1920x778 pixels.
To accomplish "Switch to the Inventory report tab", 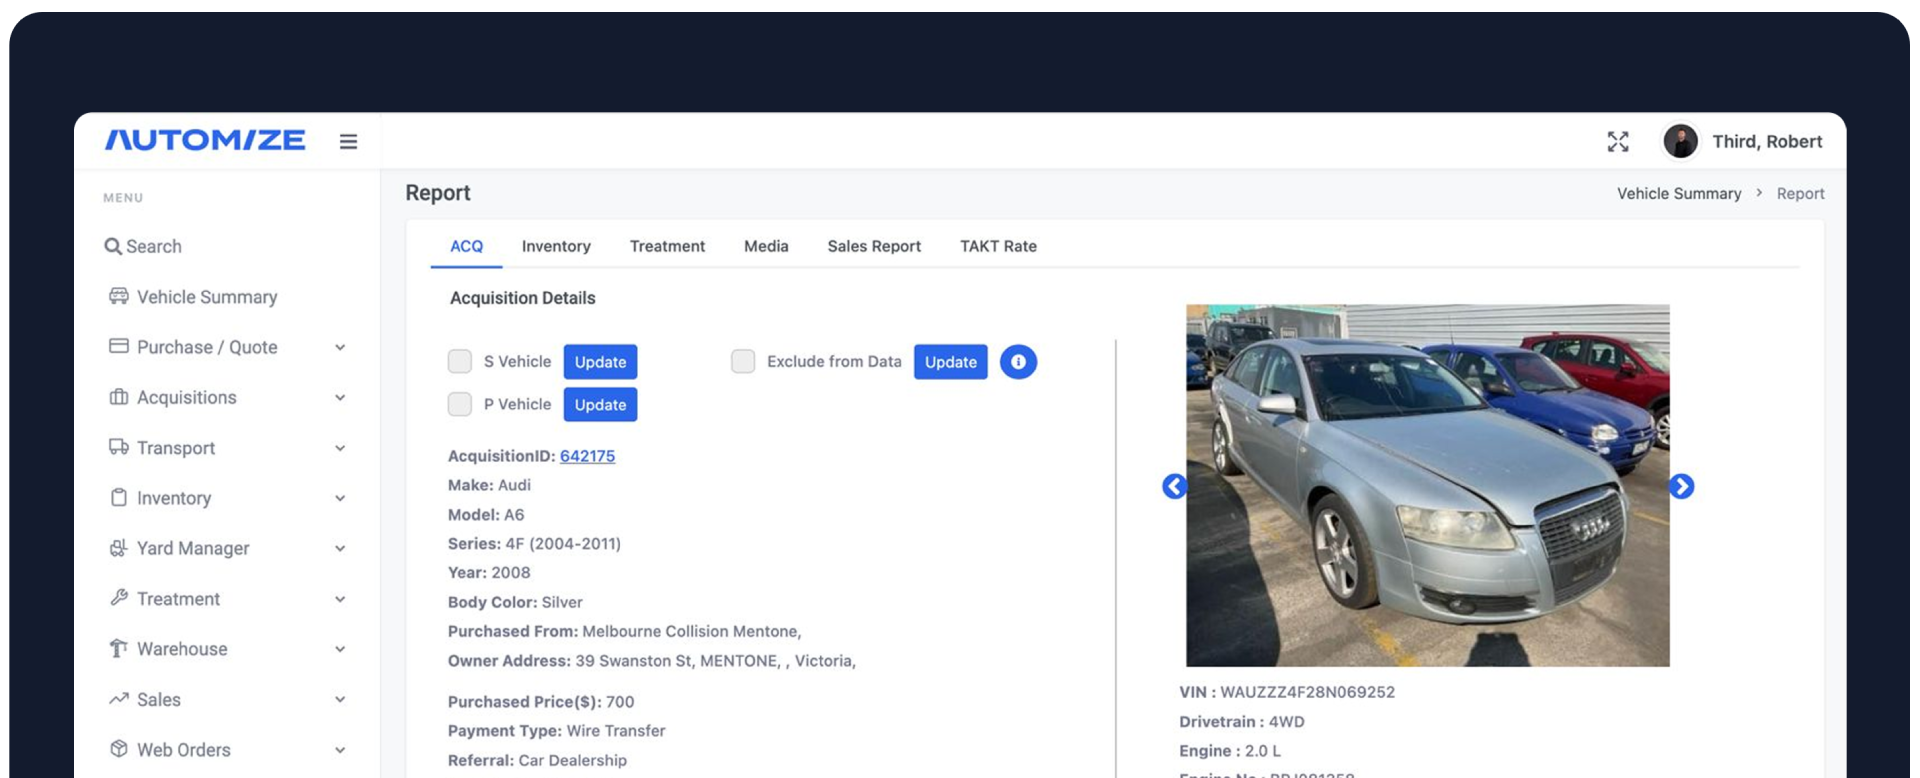I will coord(556,246).
